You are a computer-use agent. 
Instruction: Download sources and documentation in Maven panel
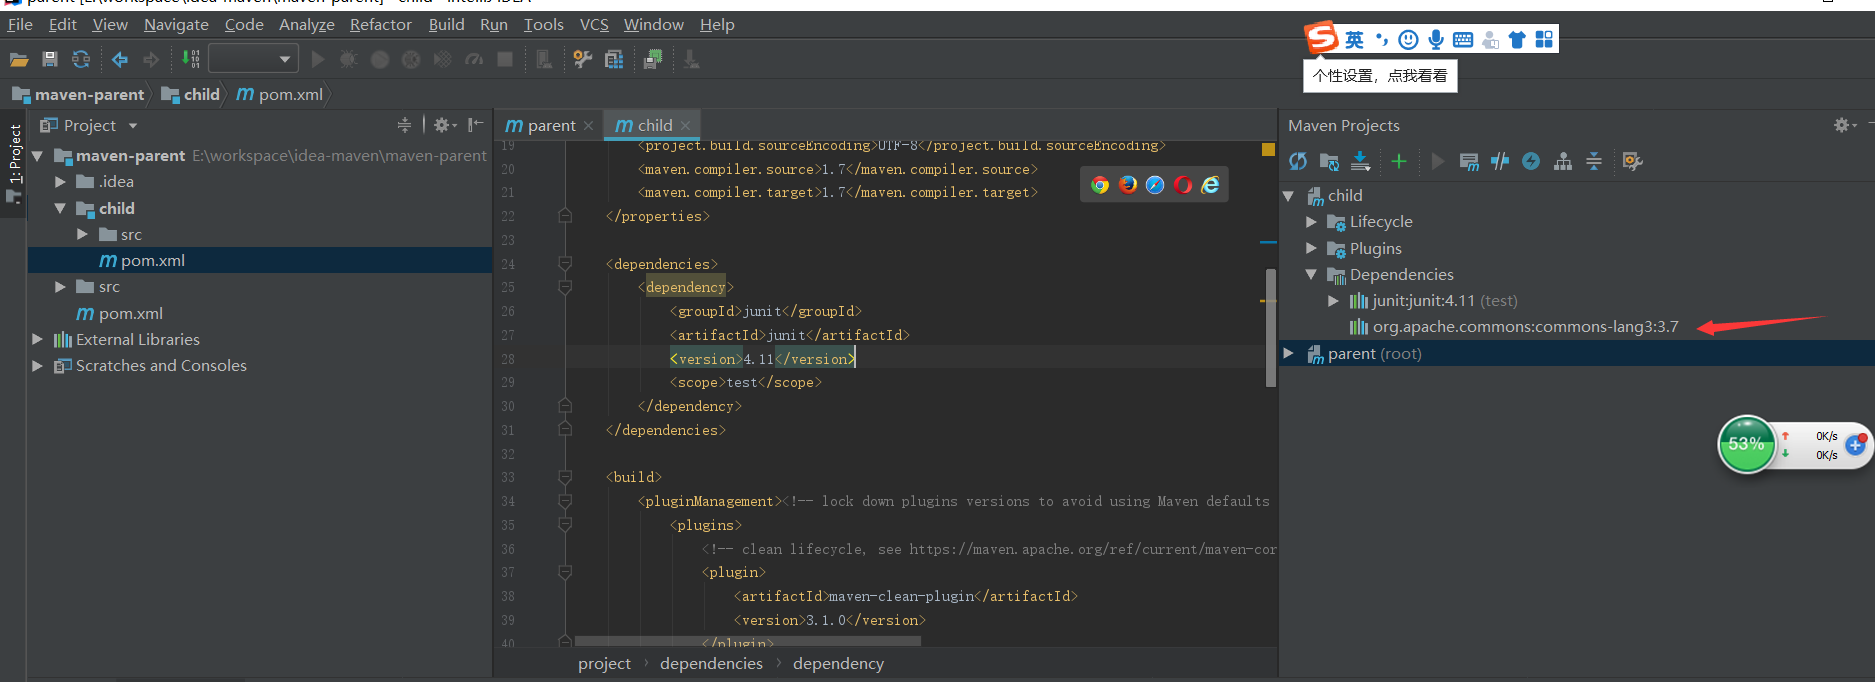[x=1361, y=161]
